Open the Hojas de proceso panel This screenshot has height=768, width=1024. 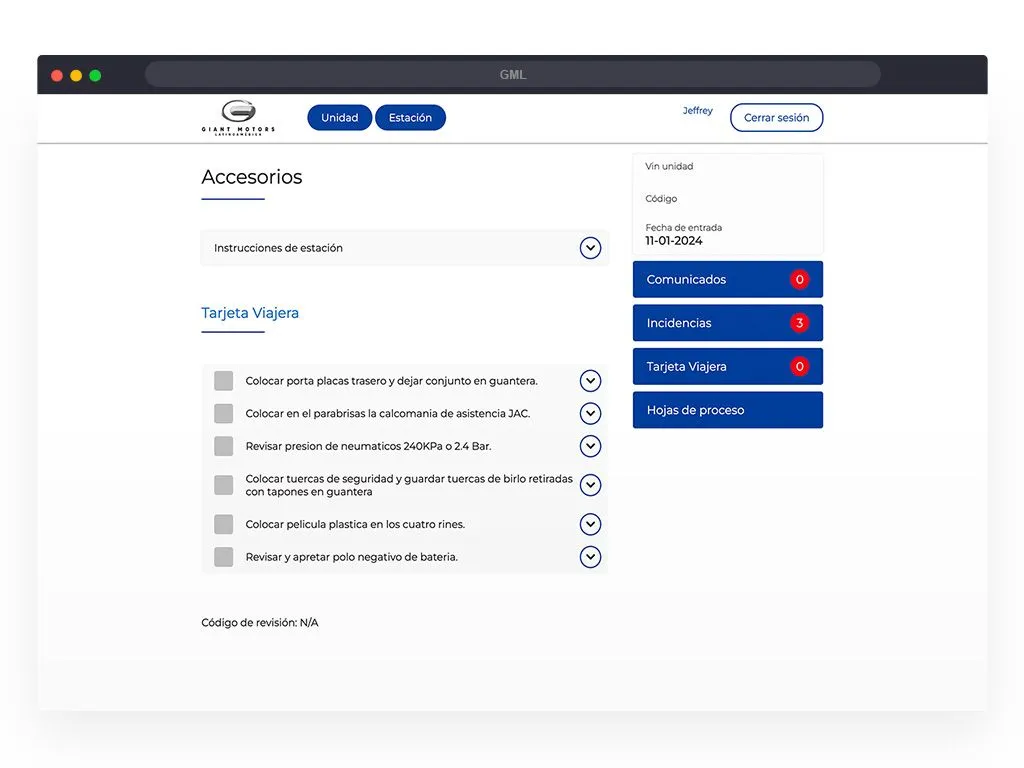pyautogui.click(x=727, y=410)
